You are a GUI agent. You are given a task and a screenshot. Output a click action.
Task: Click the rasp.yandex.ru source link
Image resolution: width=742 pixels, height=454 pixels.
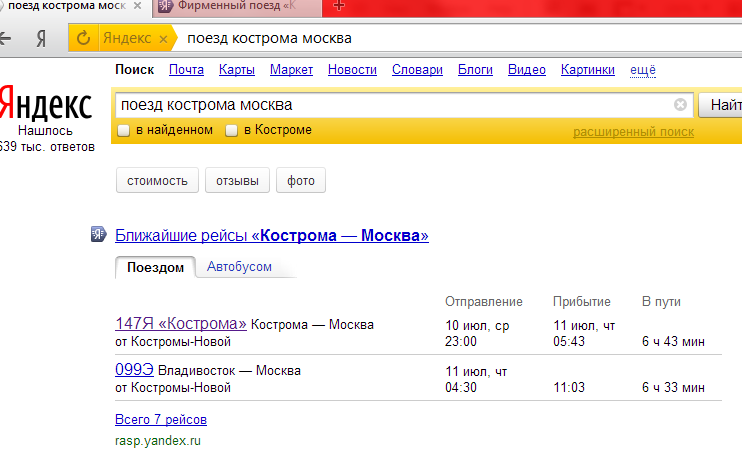pyautogui.click(x=158, y=441)
